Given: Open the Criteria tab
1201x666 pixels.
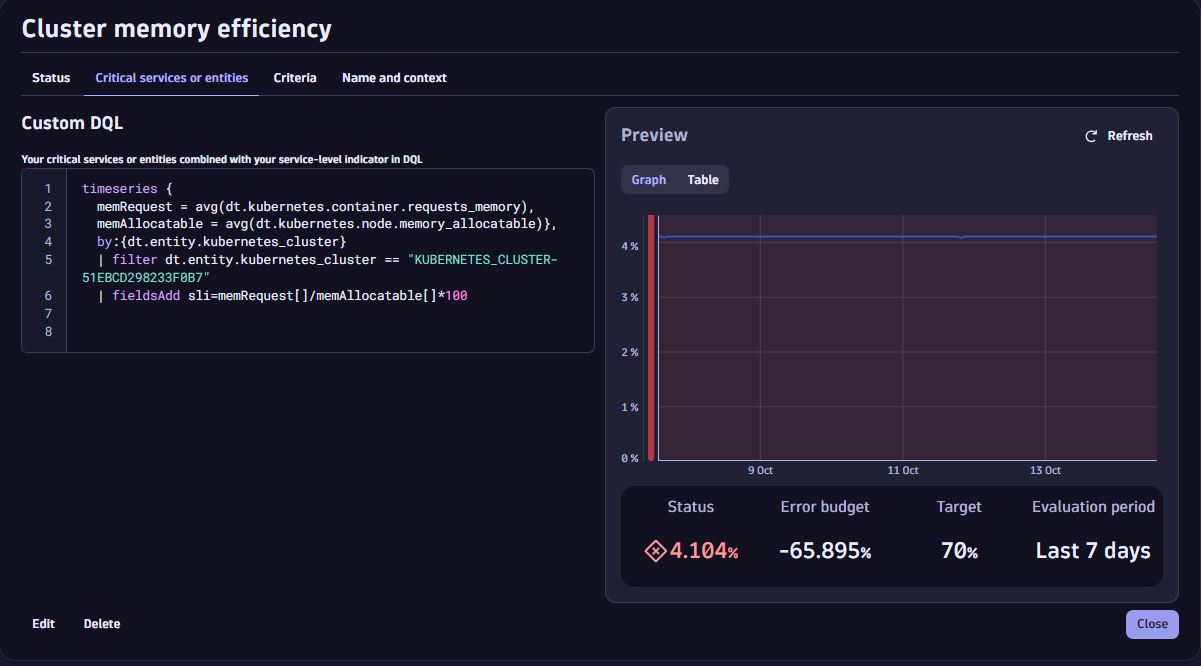Looking at the screenshot, I should [295, 77].
